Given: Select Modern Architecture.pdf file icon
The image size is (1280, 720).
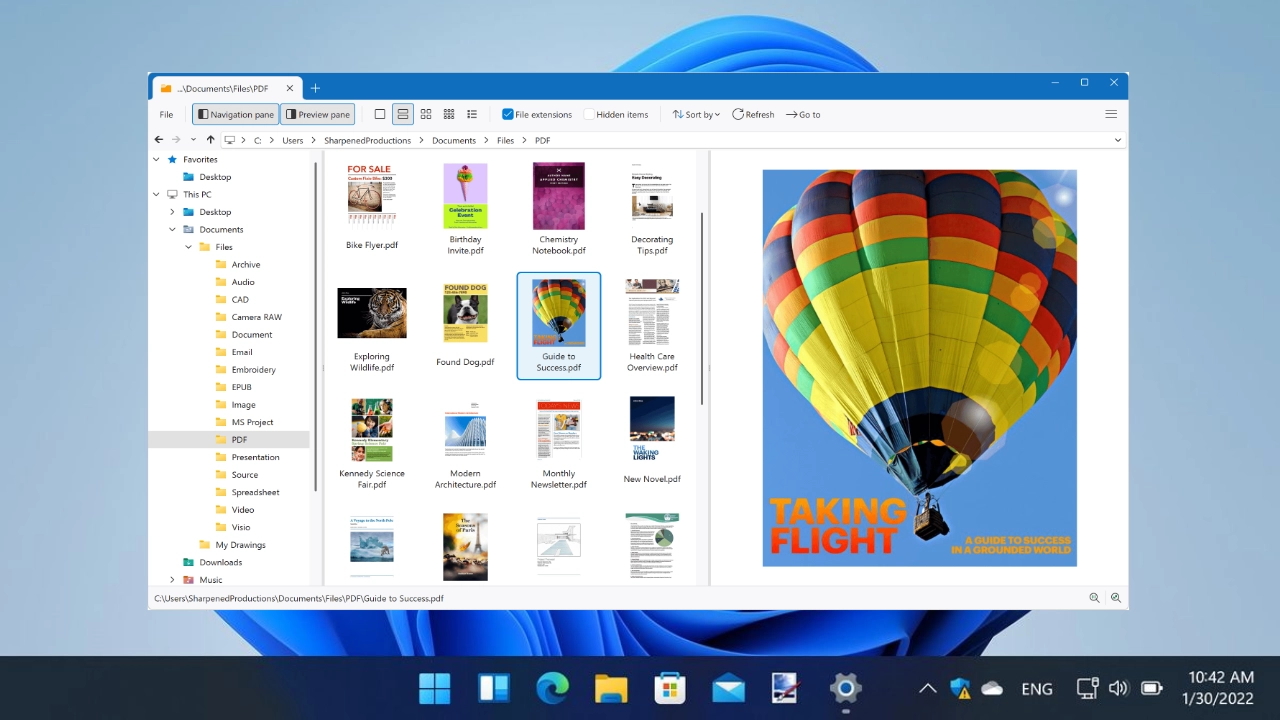Looking at the screenshot, I should coord(465,430).
